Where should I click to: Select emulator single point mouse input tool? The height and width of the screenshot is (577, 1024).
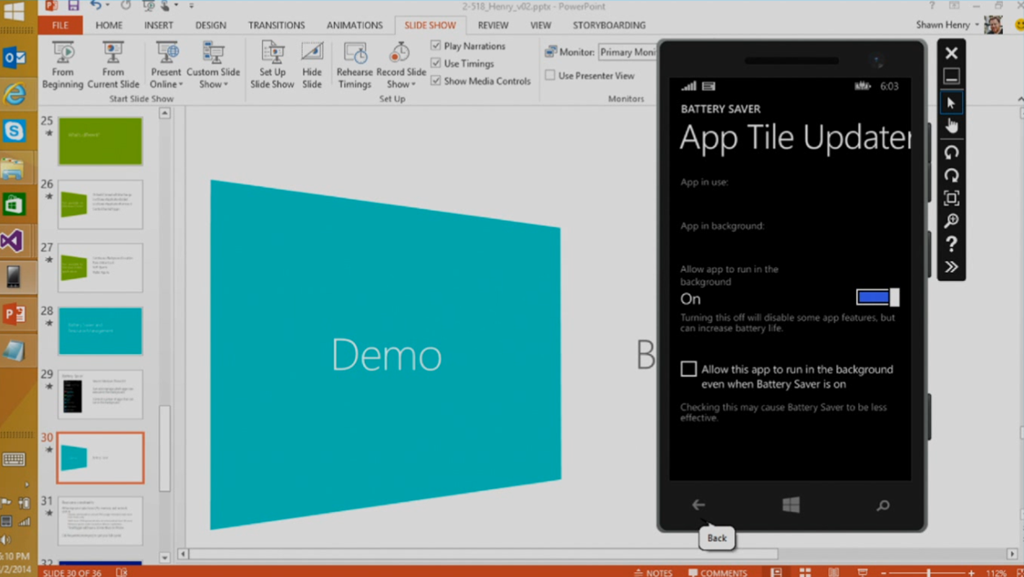tap(952, 102)
